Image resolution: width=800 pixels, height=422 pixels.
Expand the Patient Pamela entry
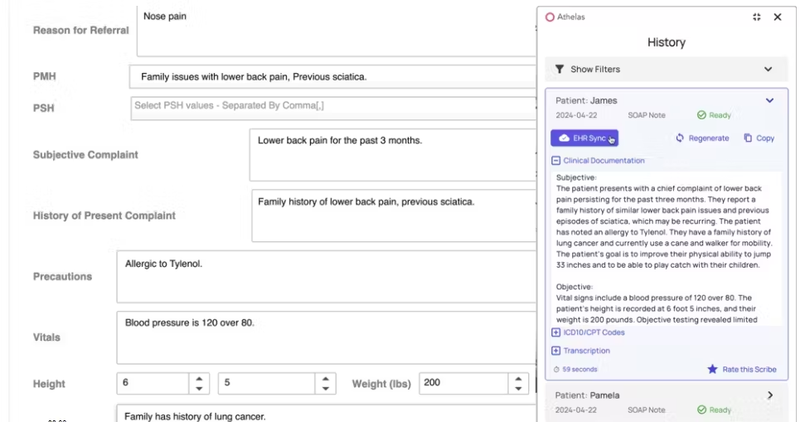pyautogui.click(x=666, y=402)
